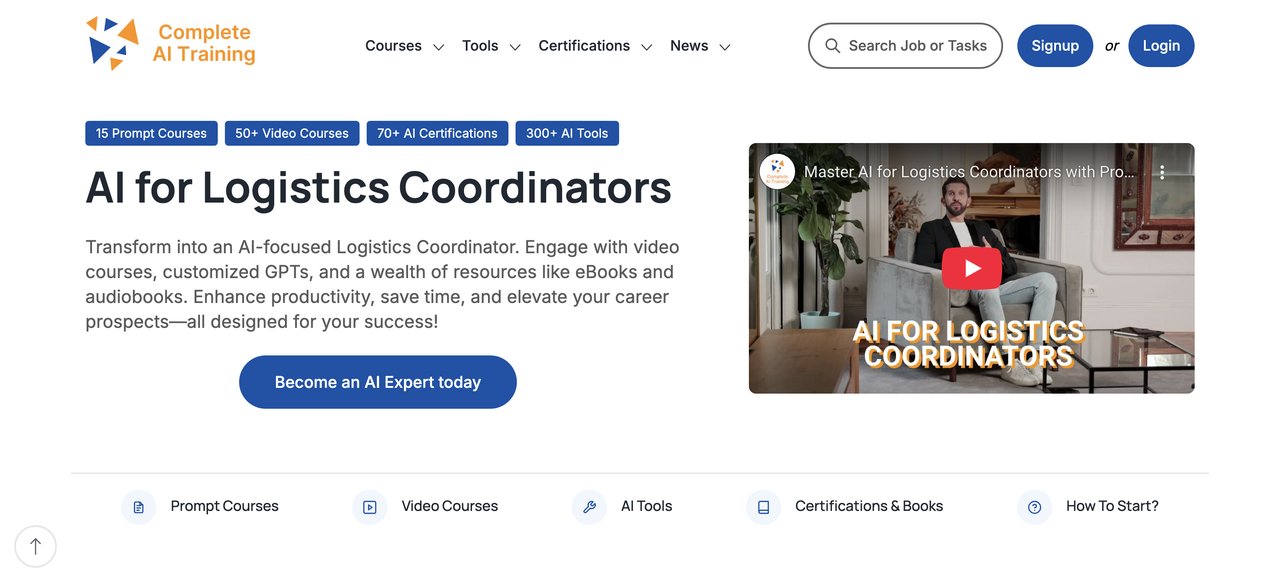The image size is (1280, 582).
Task: Open the Certifications dropdown menu
Action: click(595, 46)
